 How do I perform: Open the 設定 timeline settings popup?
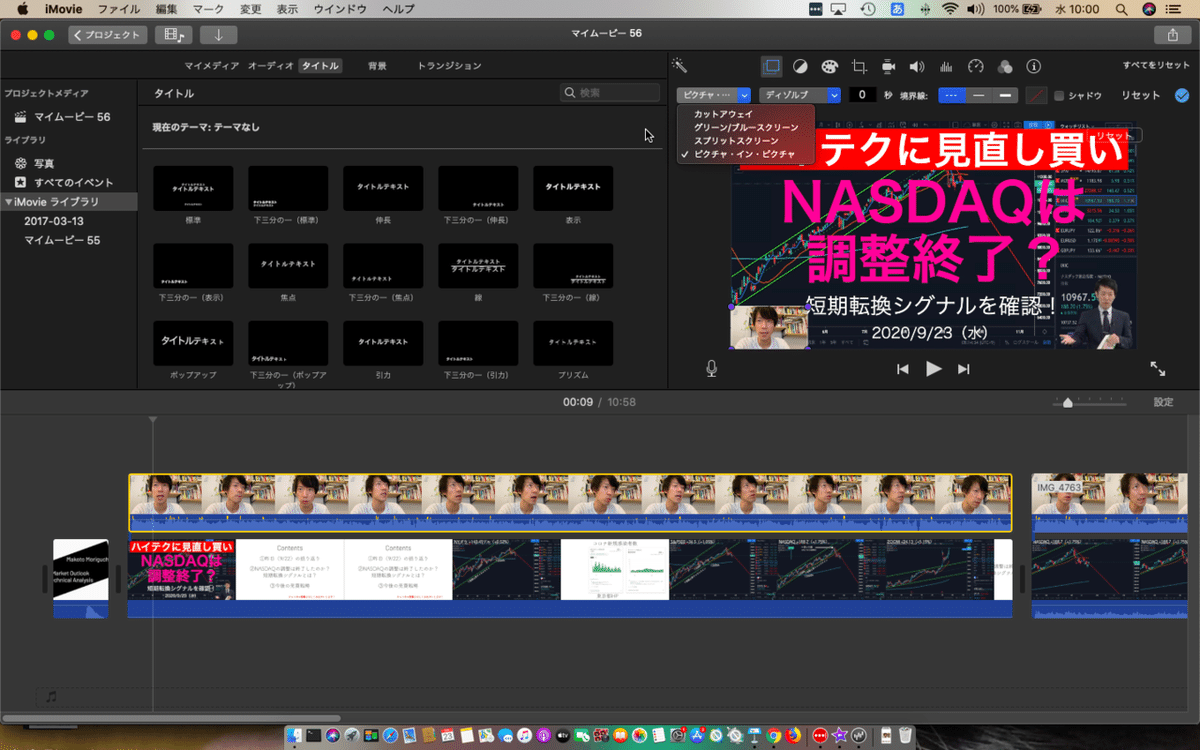click(1163, 402)
